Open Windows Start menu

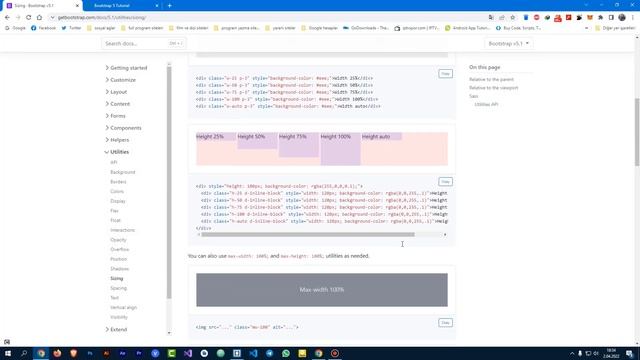(x=8, y=353)
